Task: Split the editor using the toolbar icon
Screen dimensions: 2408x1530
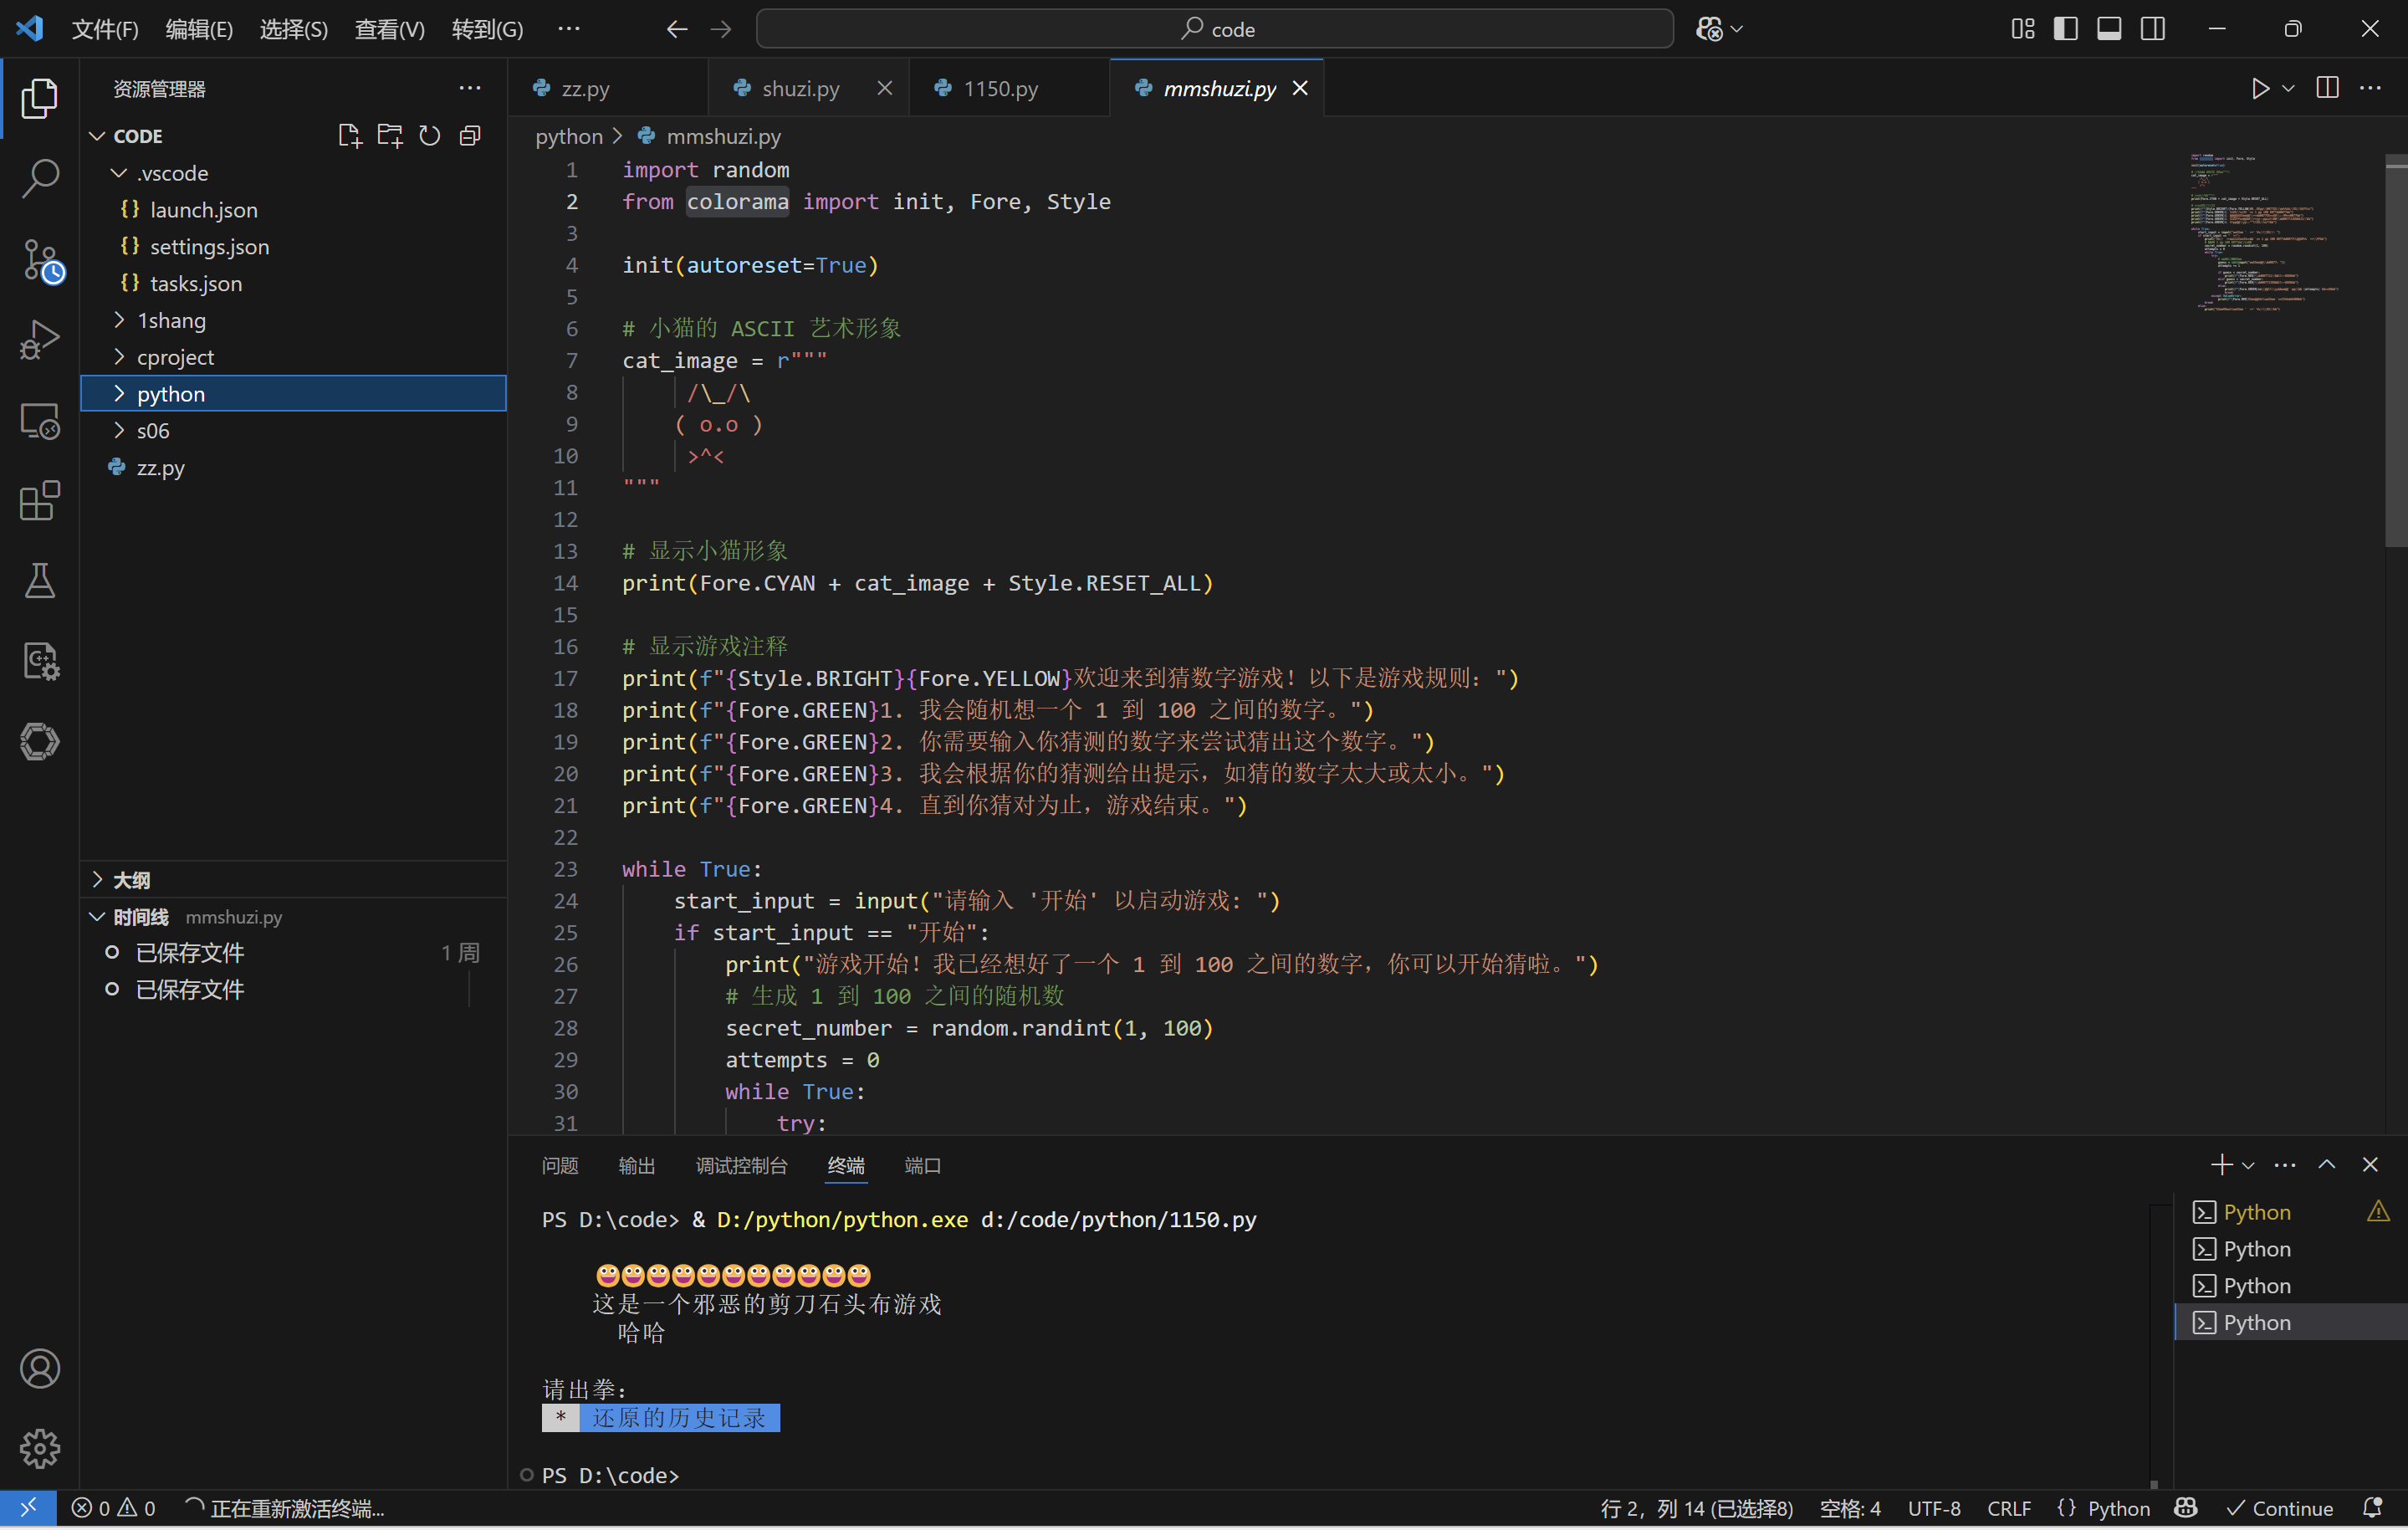Action: click(2327, 88)
